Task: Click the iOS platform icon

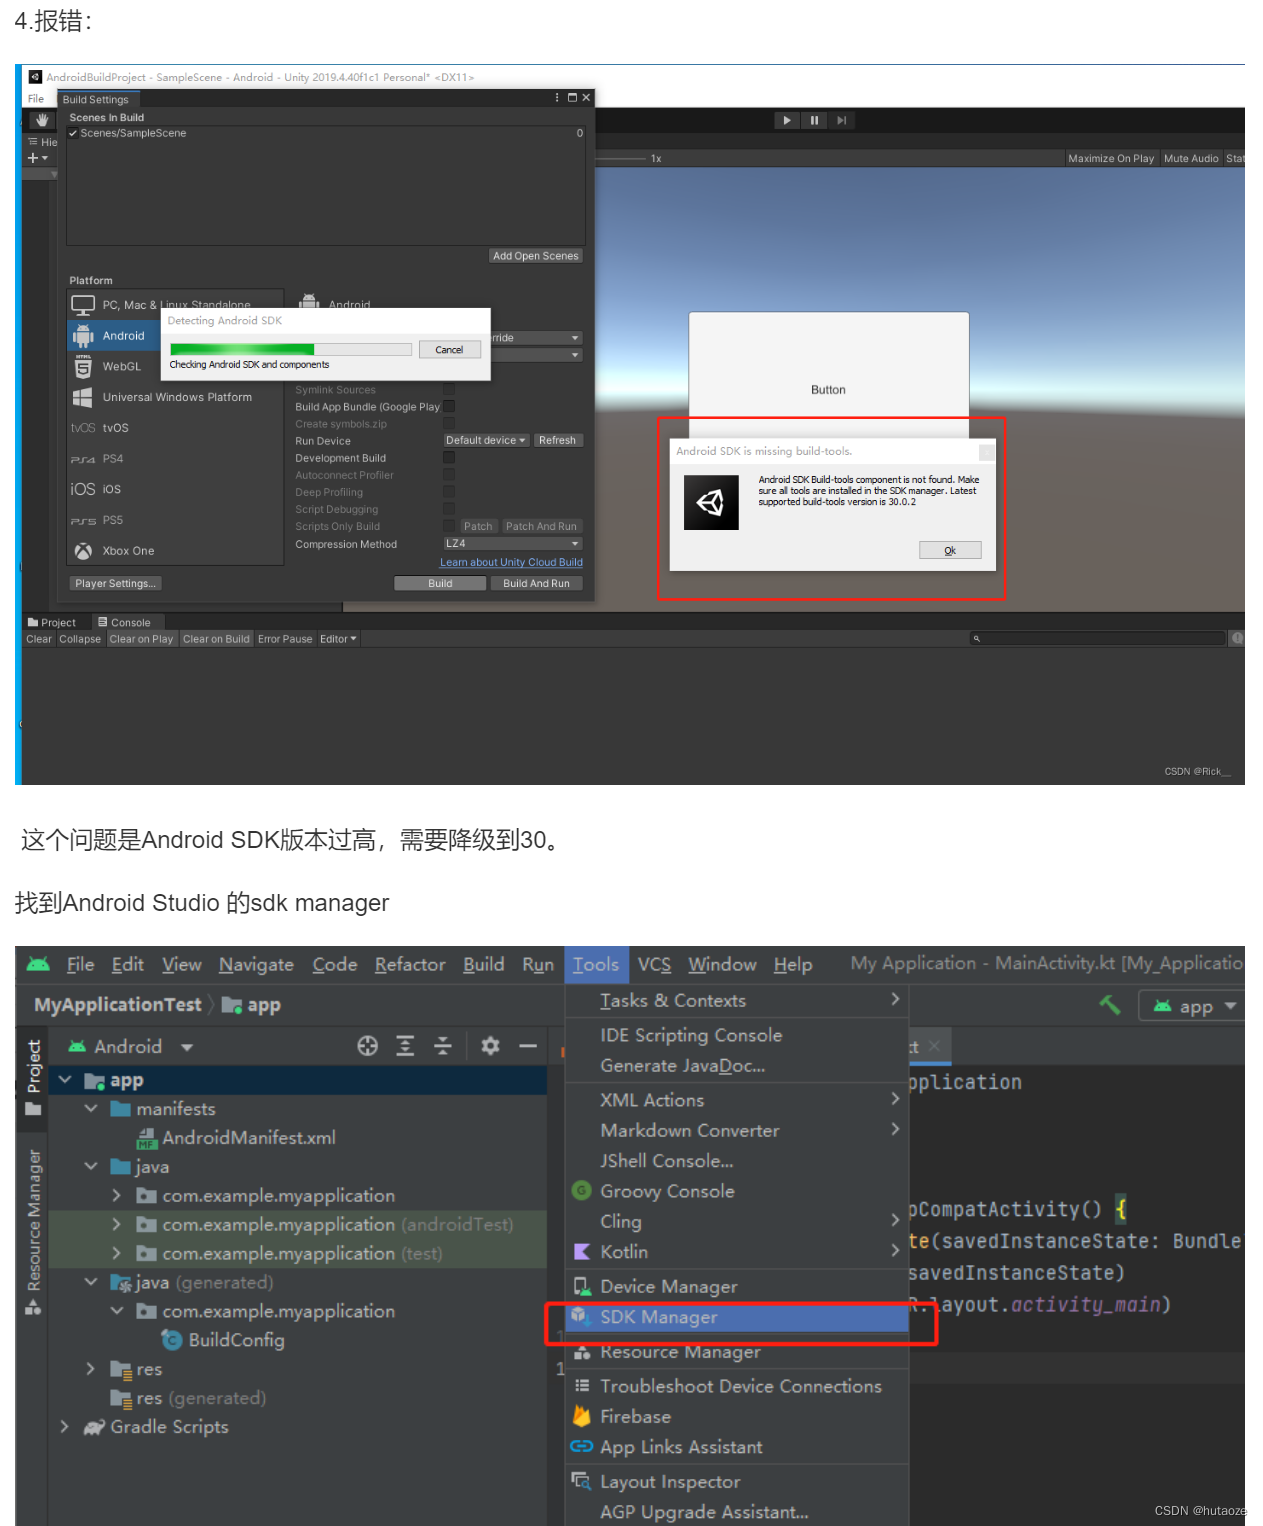Action: point(83,489)
